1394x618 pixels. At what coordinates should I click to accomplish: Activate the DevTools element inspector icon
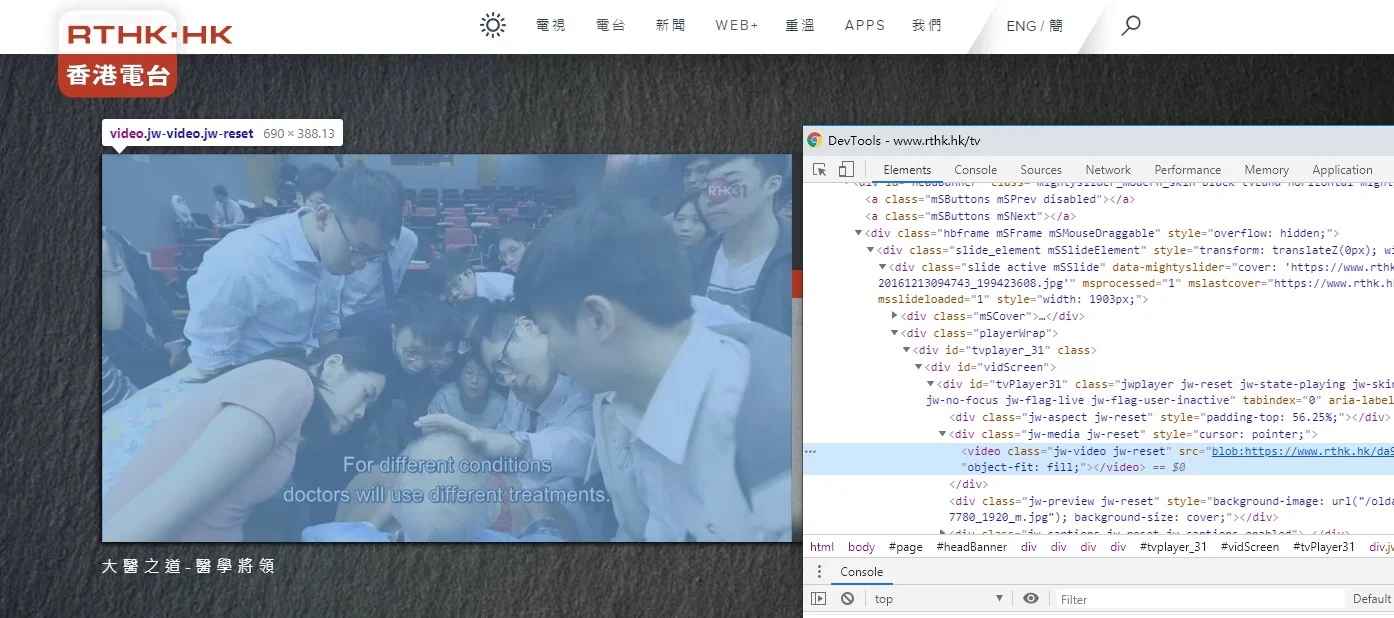coord(820,170)
